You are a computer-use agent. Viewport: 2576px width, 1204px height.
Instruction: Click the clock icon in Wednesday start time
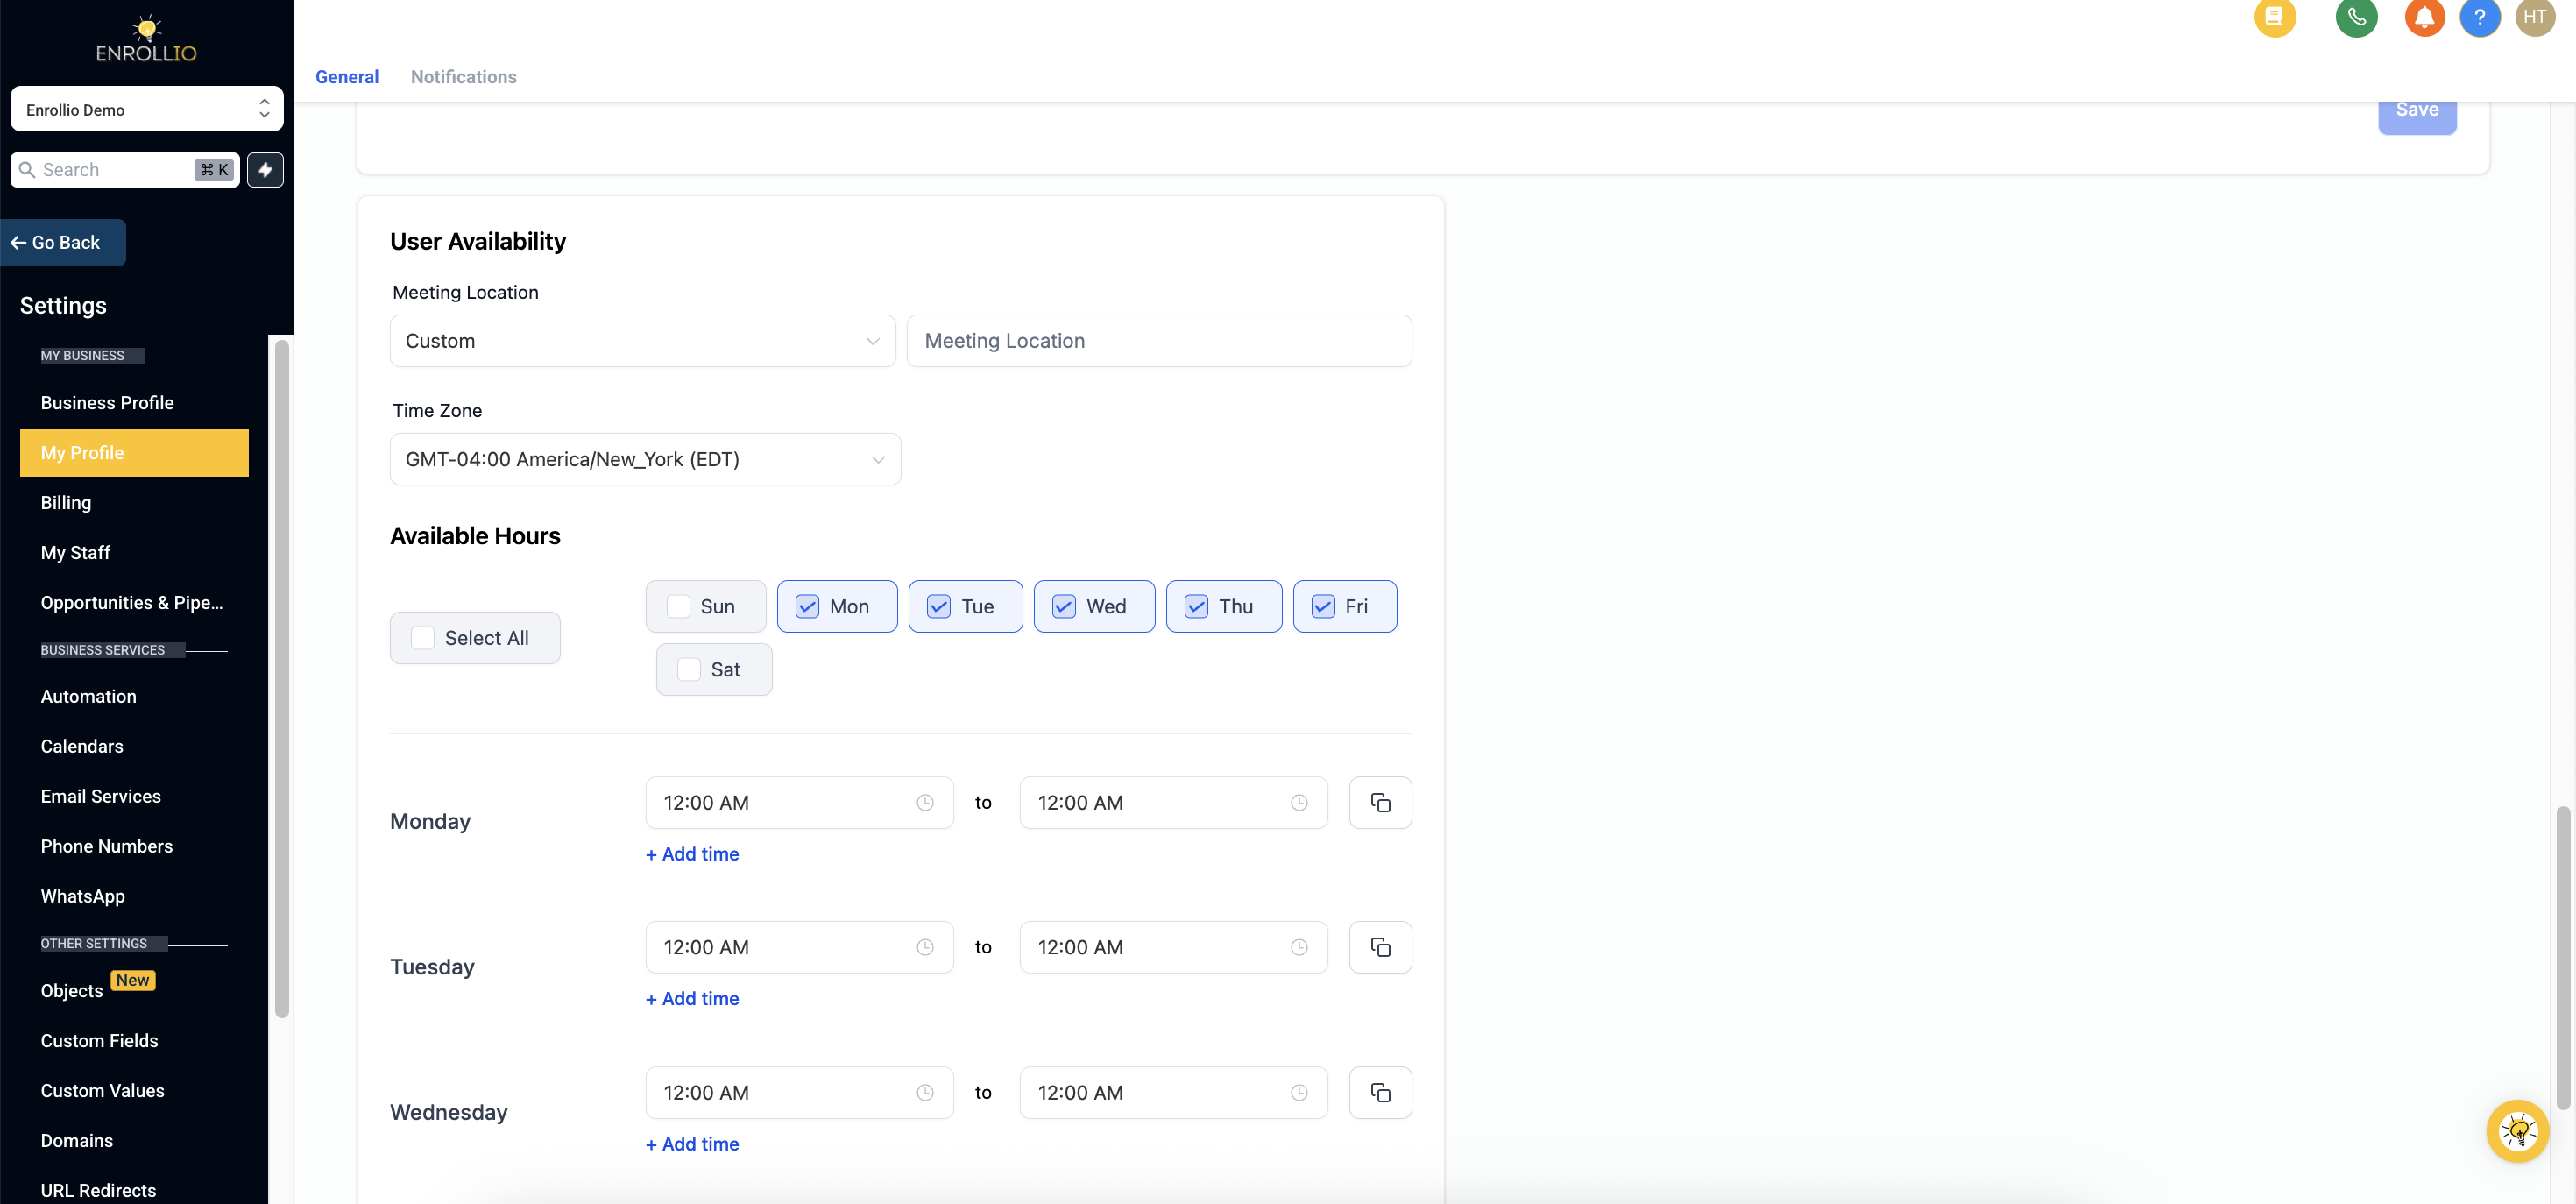(x=925, y=1093)
